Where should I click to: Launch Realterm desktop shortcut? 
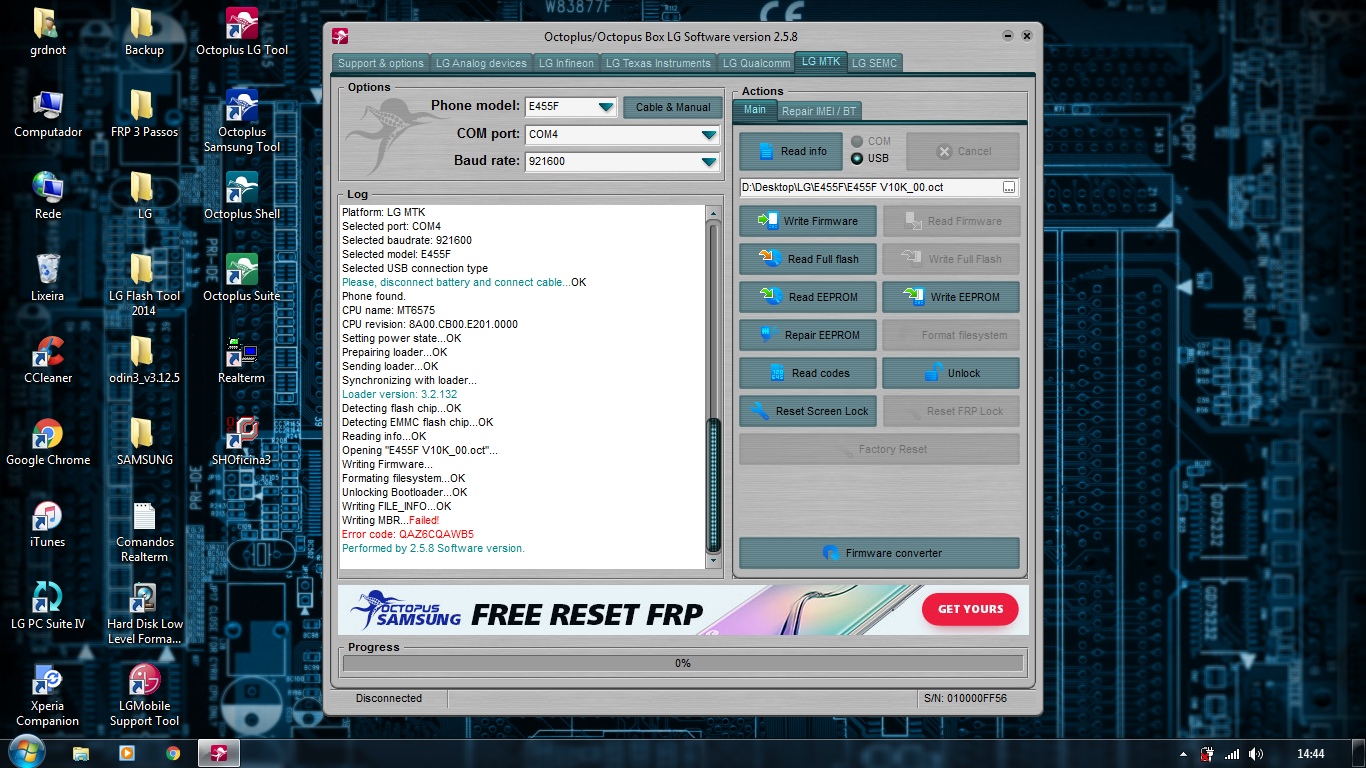tap(242, 359)
